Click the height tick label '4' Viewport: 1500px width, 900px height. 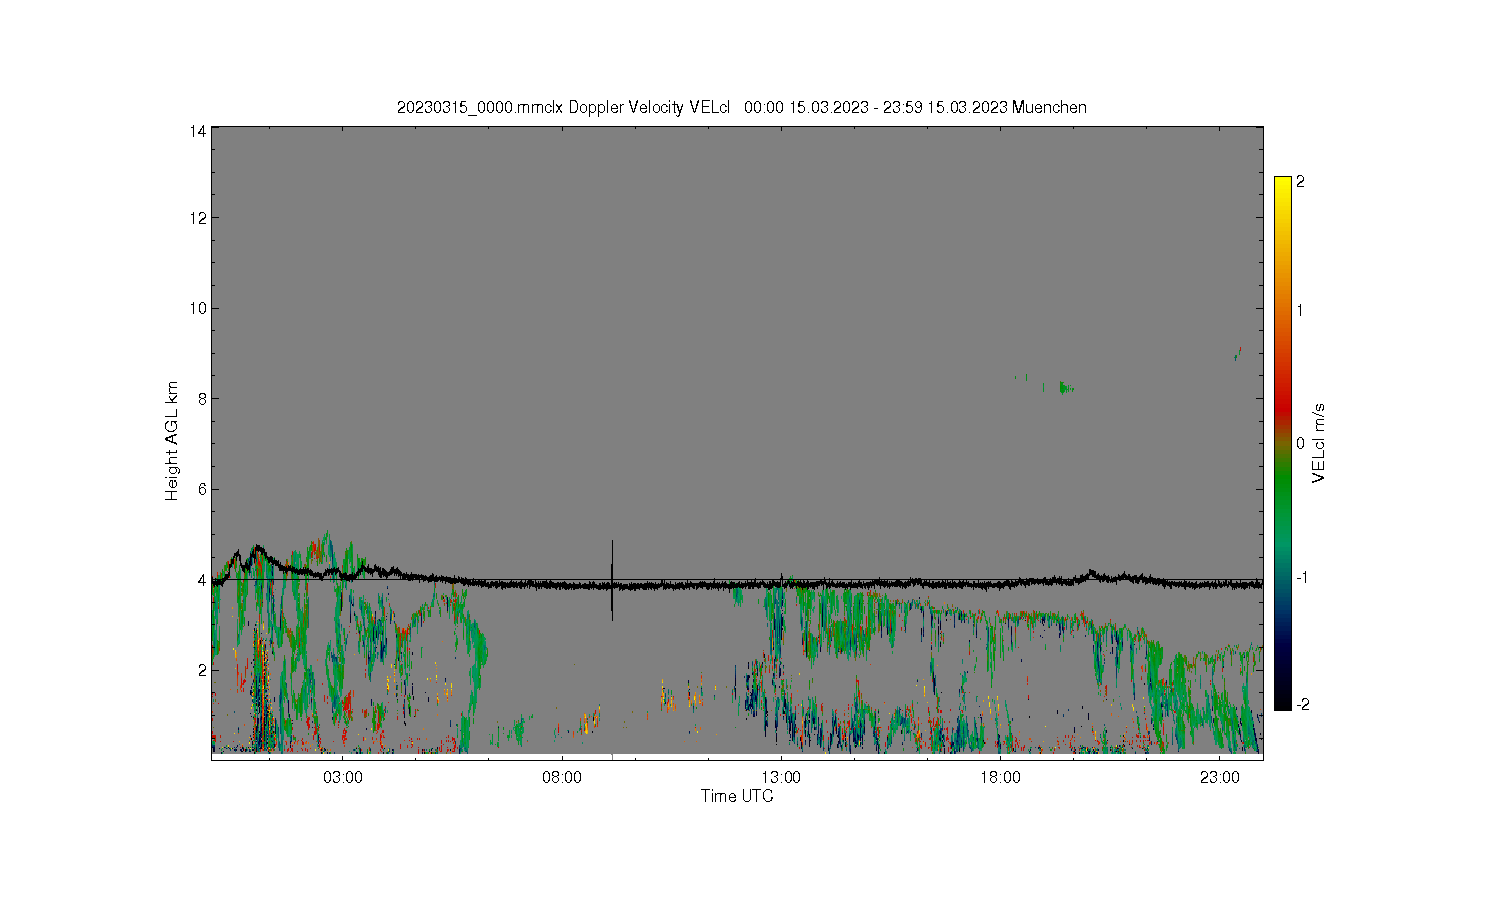pos(202,580)
